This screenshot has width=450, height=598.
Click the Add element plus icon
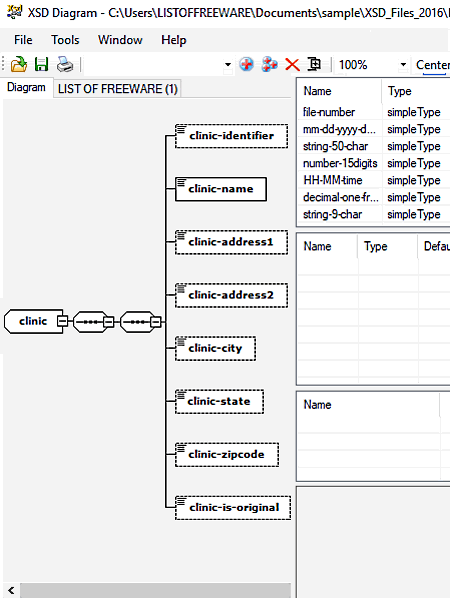246,64
